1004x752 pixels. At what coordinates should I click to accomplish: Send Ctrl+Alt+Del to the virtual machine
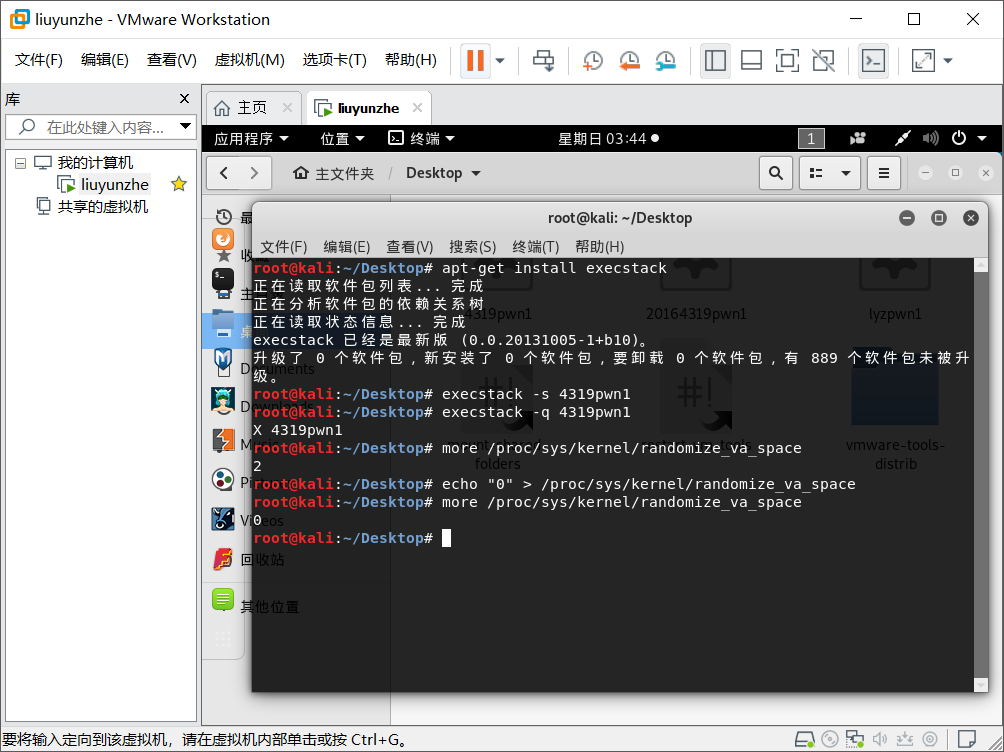(x=544, y=61)
